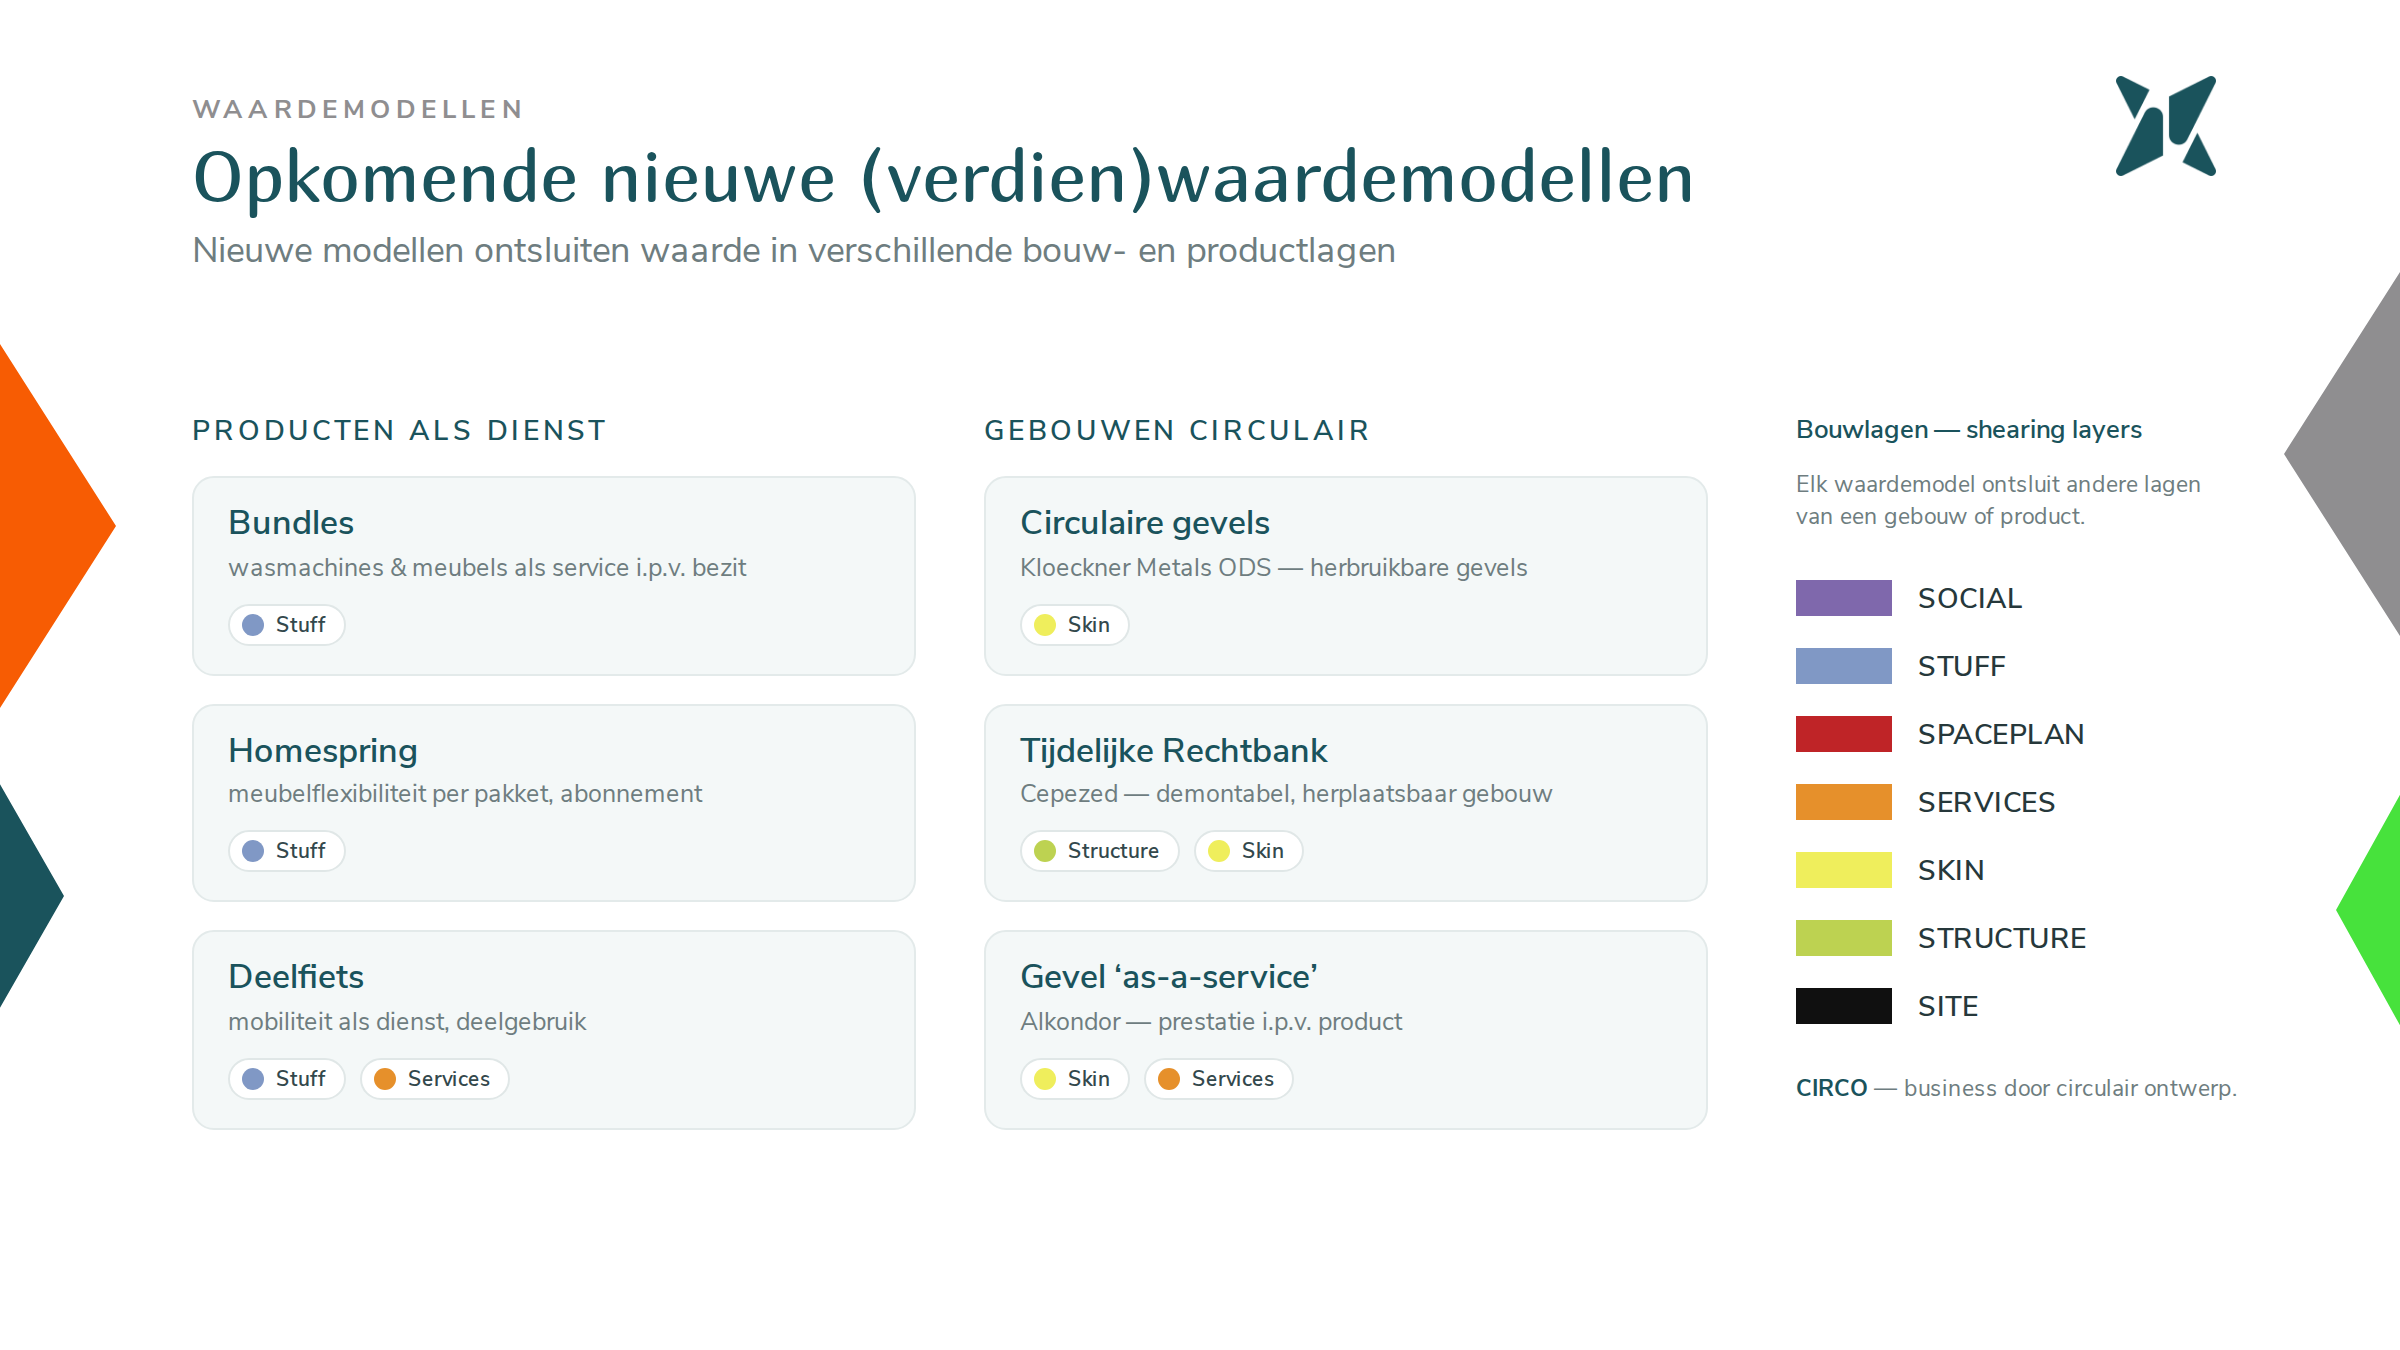Click 'Elk waardemodel ontsluit andere lagen' paragraph
Screen dimensions: 2400x1350
pyautogui.click(x=1998, y=500)
